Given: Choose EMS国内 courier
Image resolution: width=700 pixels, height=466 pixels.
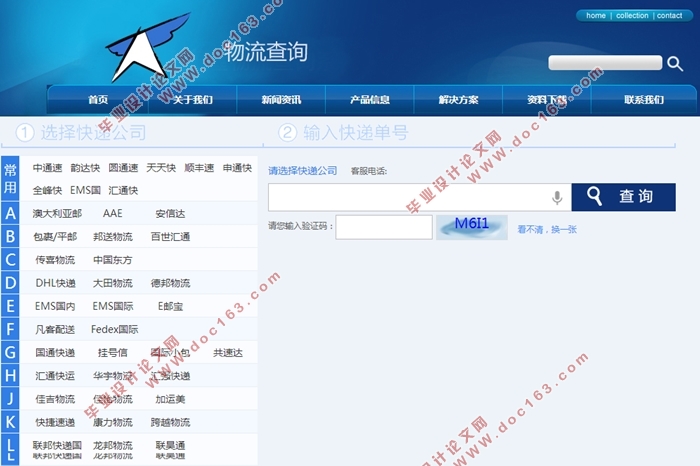Looking at the screenshot, I should pyautogui.click(x=55, y=306).
